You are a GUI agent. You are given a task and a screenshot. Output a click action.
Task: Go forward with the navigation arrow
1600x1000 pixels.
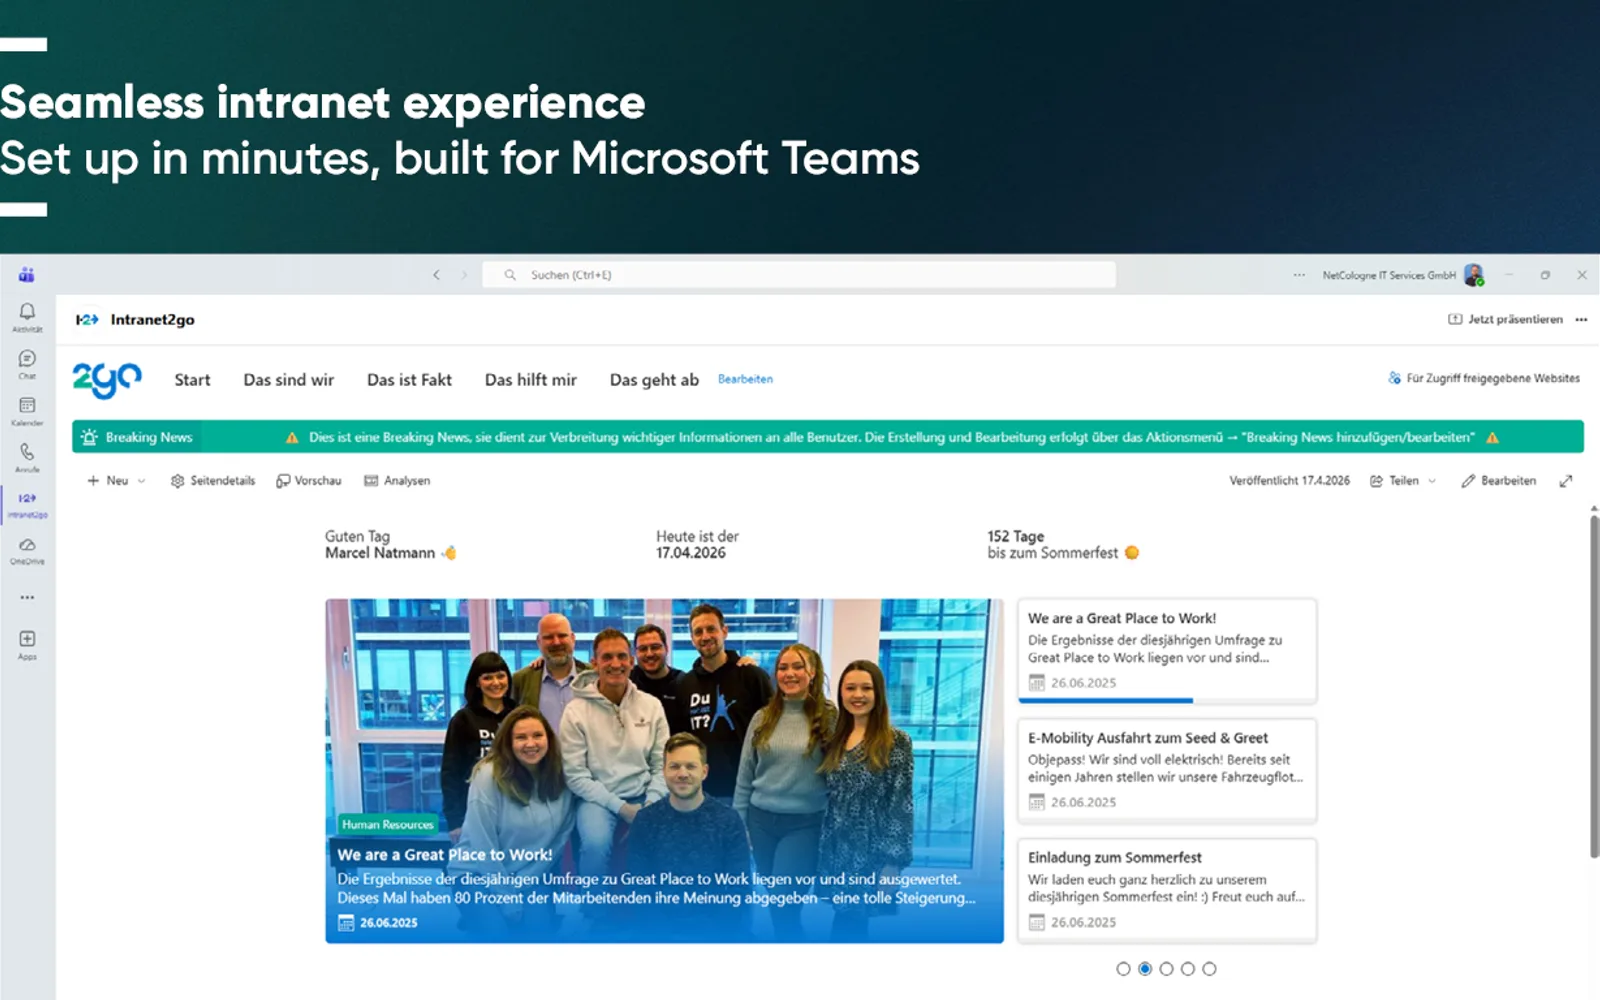point(464,275)
